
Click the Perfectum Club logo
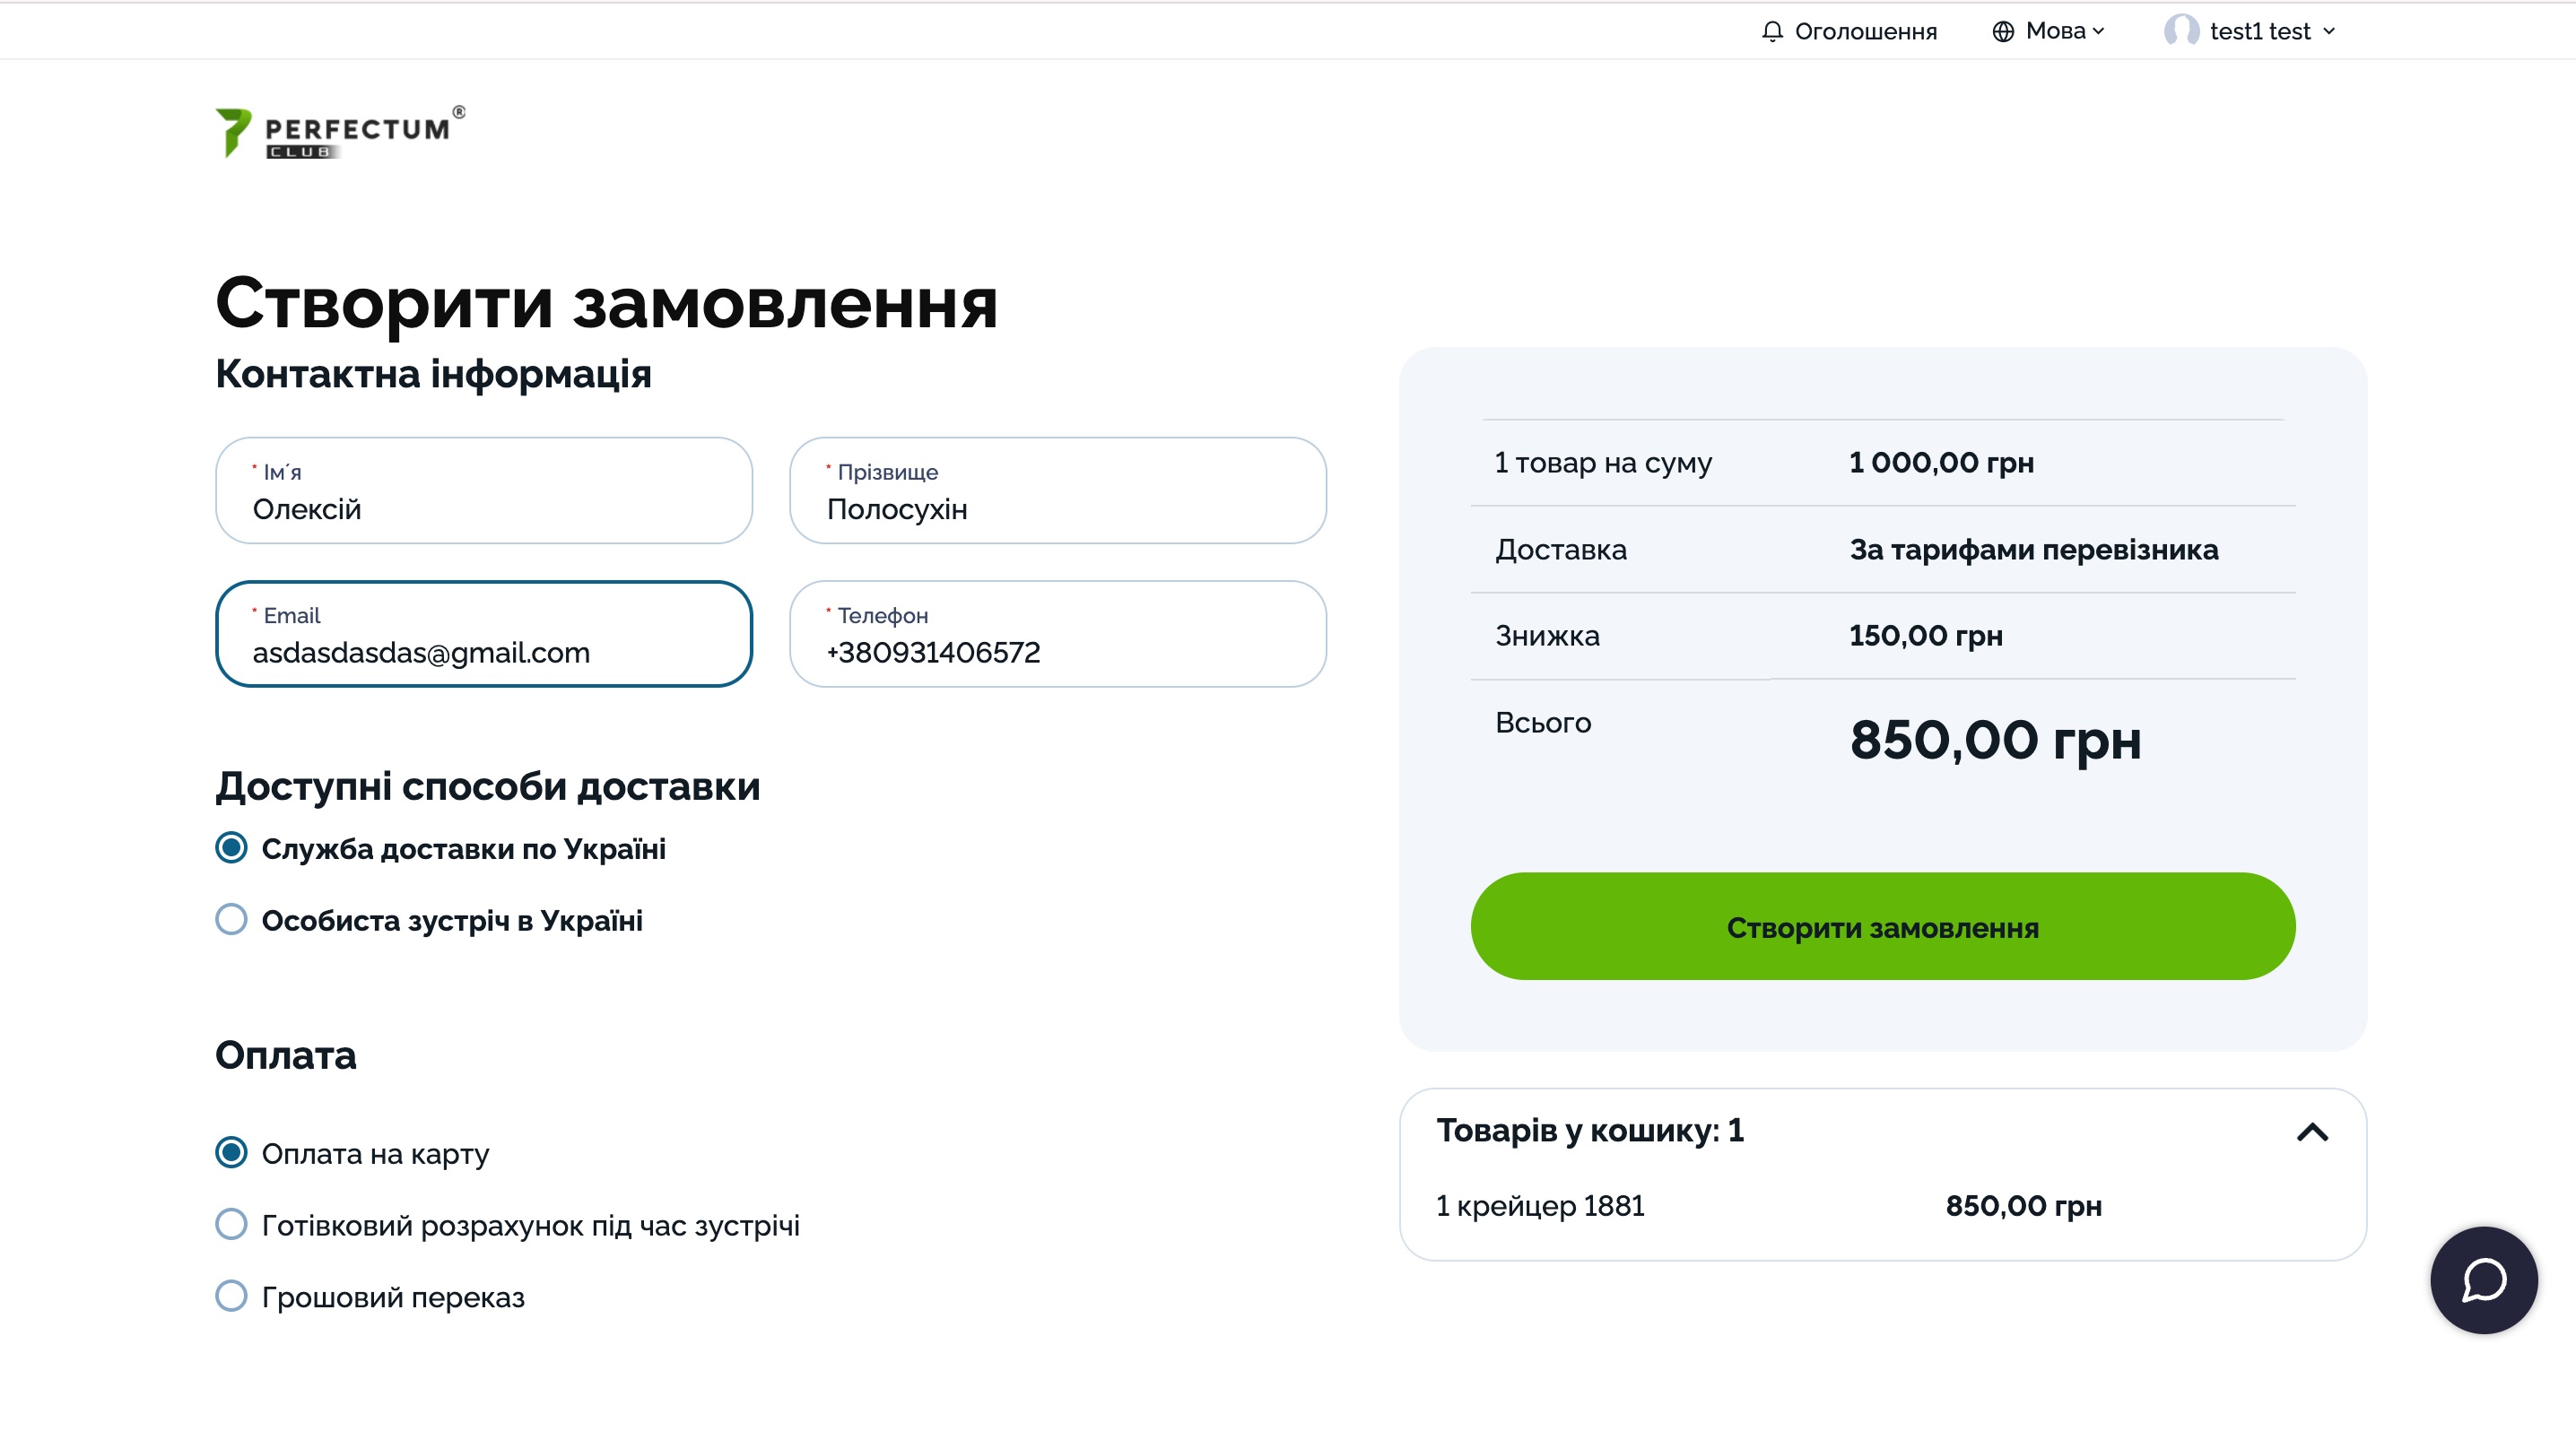pos(339,132)
